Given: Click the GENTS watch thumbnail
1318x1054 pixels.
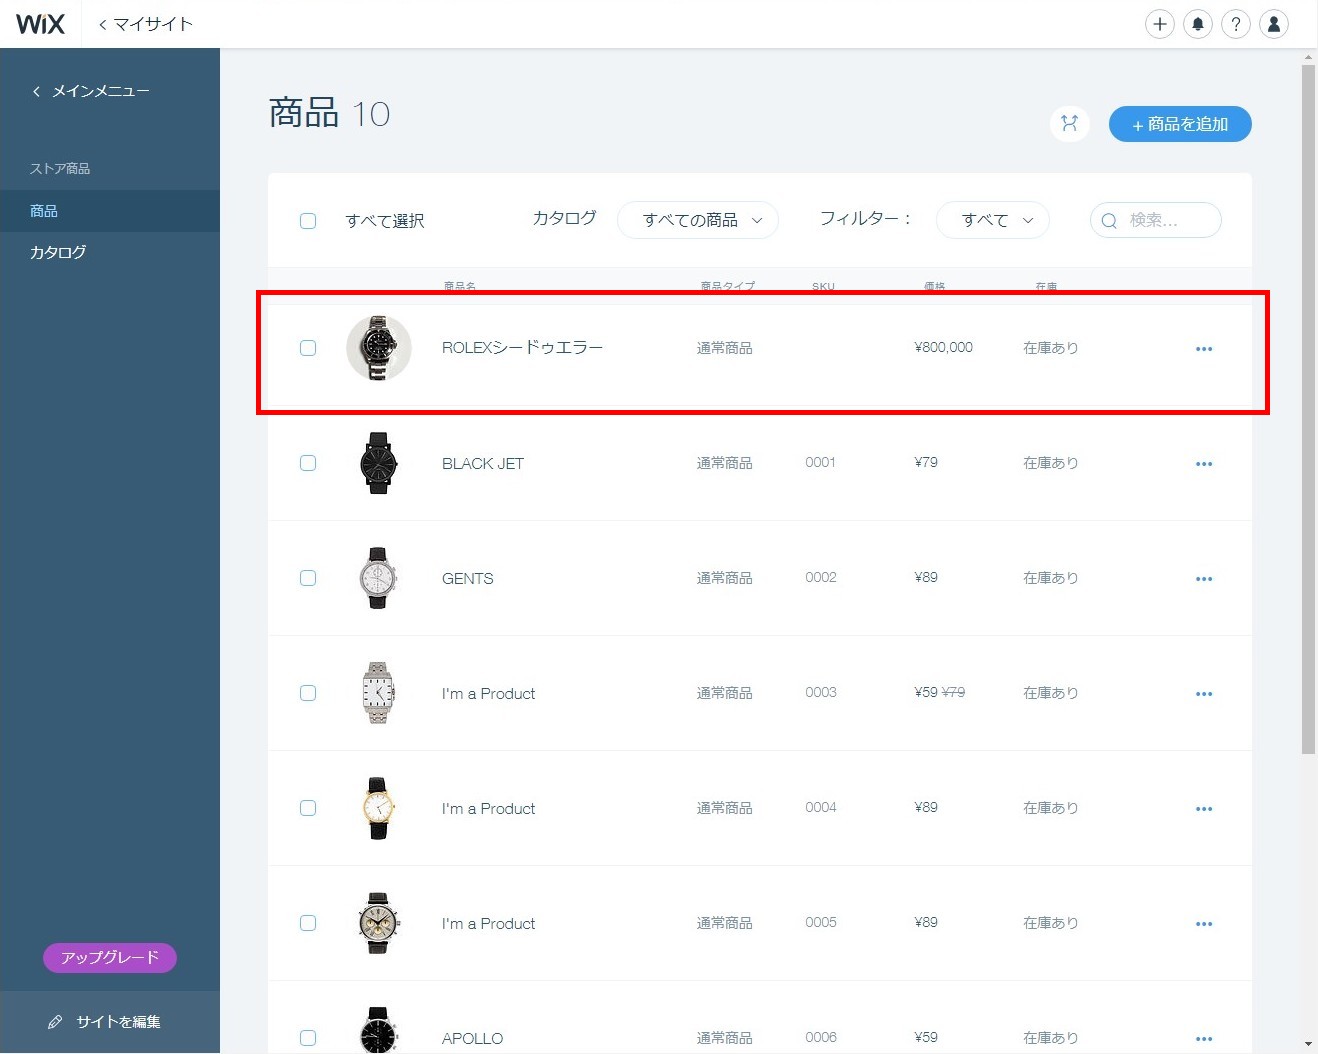Looking at the screenshot, I should (379, 578).
